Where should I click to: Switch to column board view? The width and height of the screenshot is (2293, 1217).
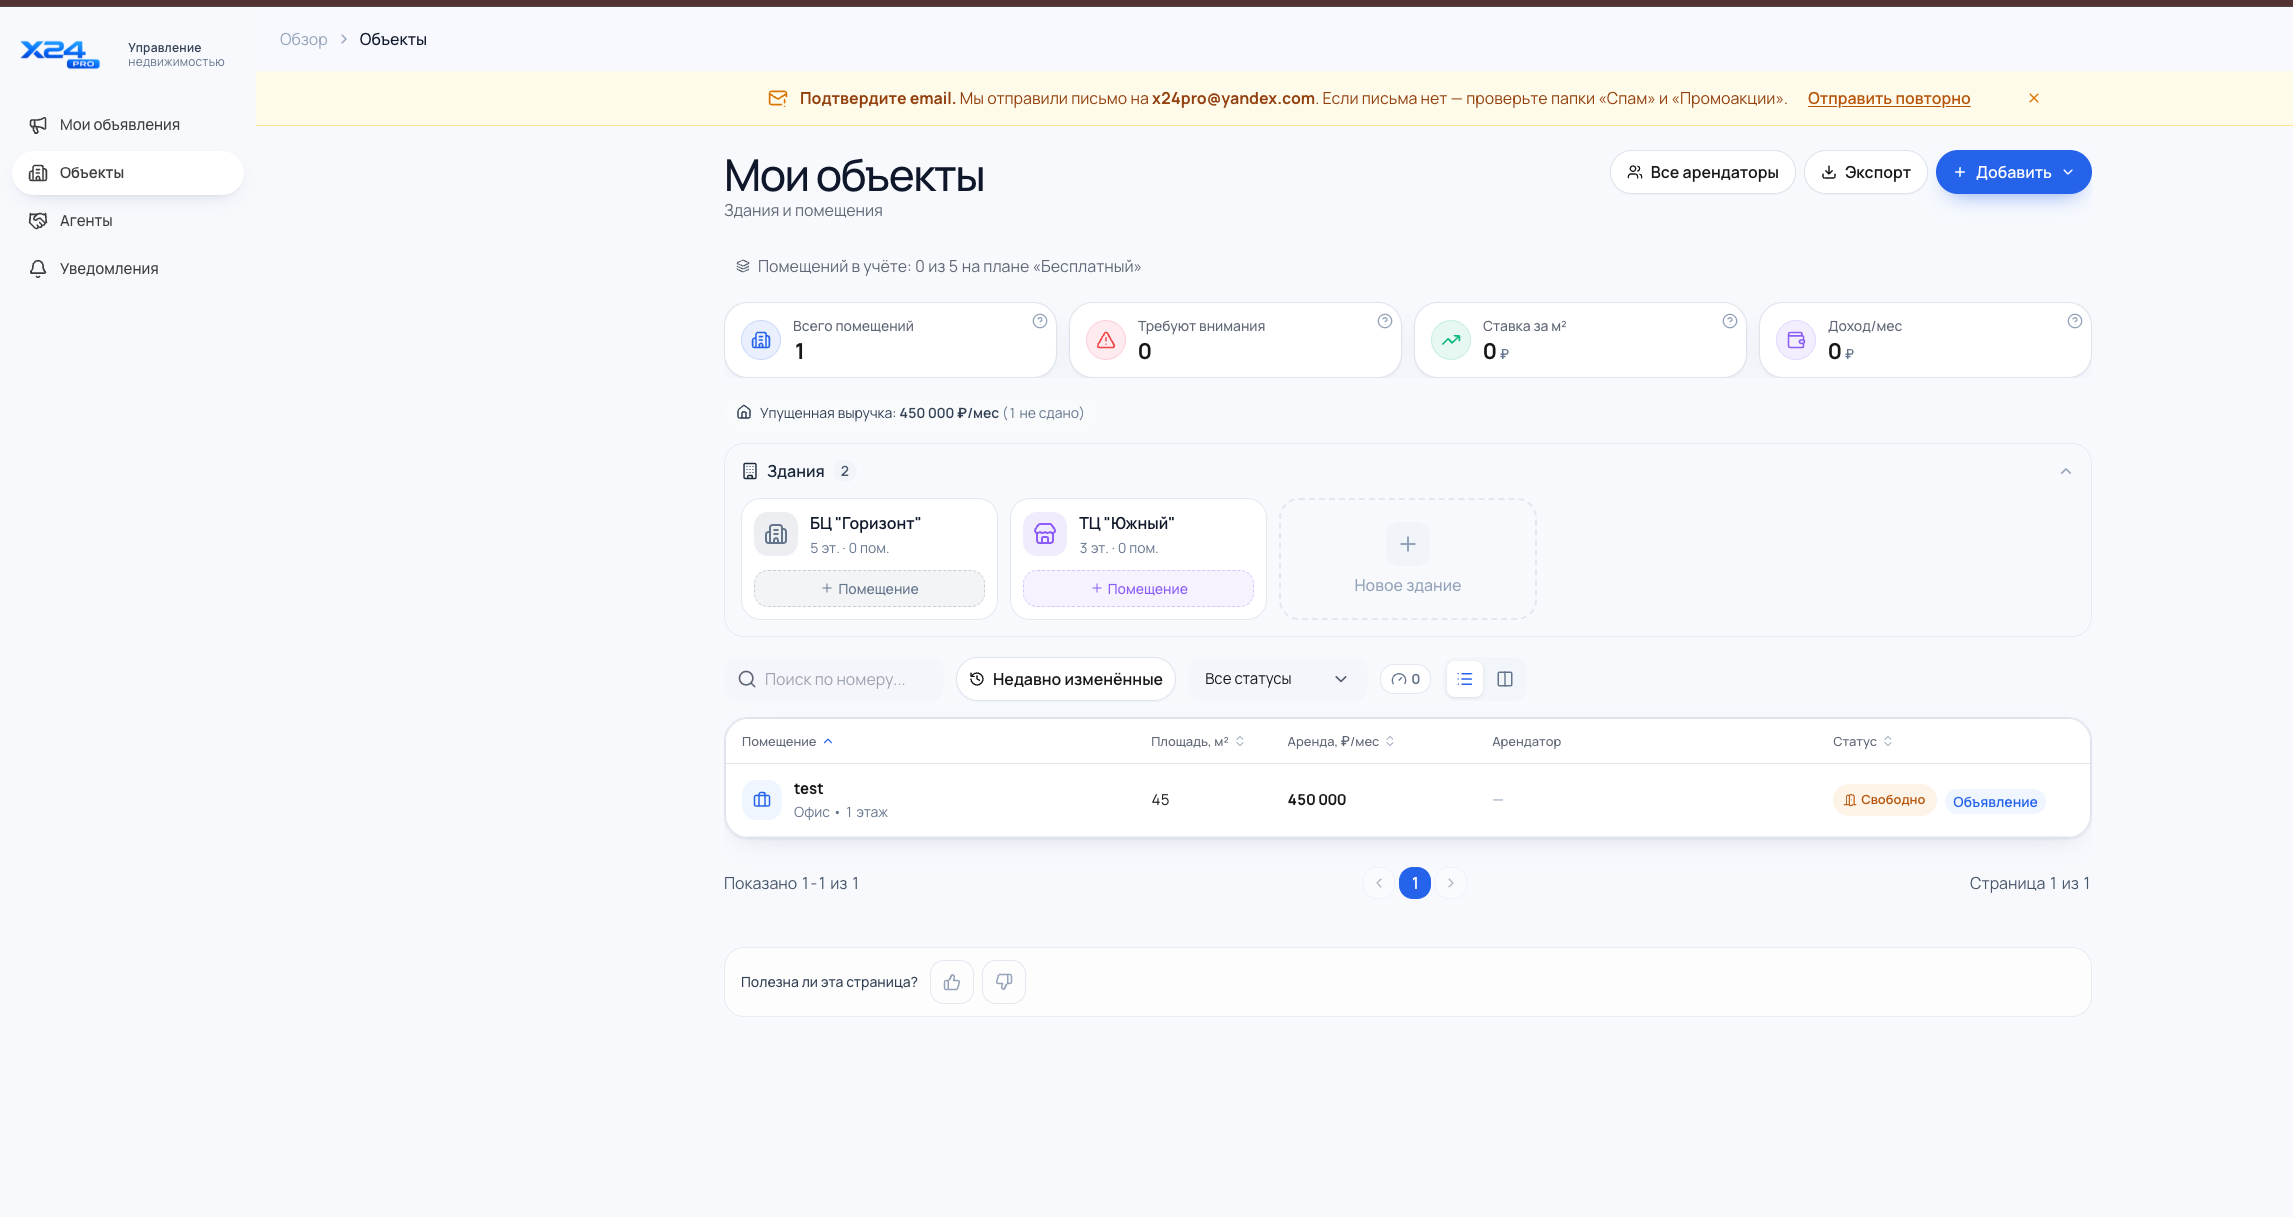tap(1504, 679)
